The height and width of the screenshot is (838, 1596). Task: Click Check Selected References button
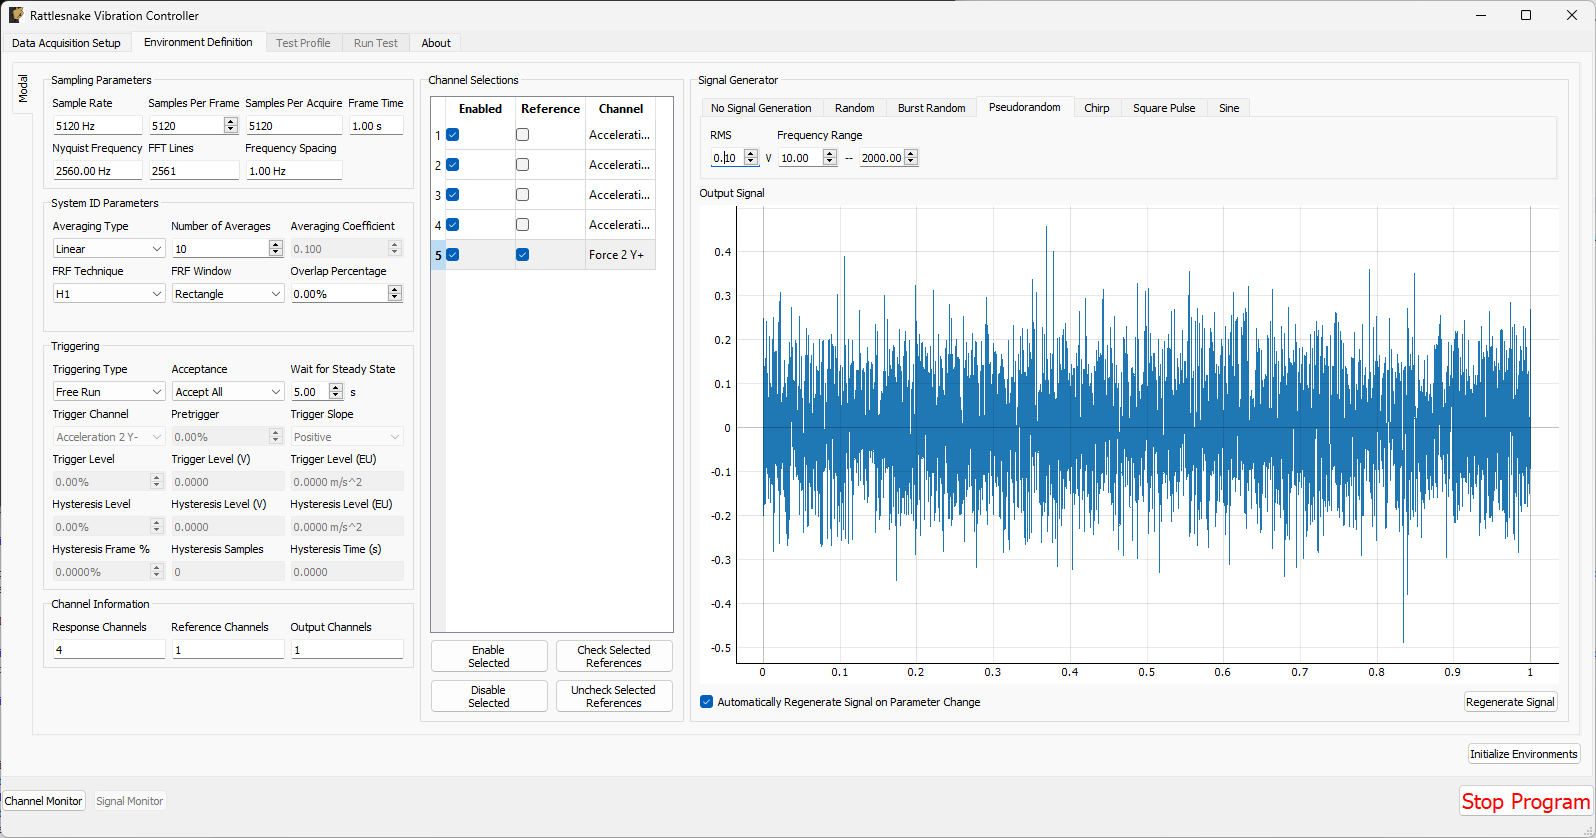click(614, 656)
